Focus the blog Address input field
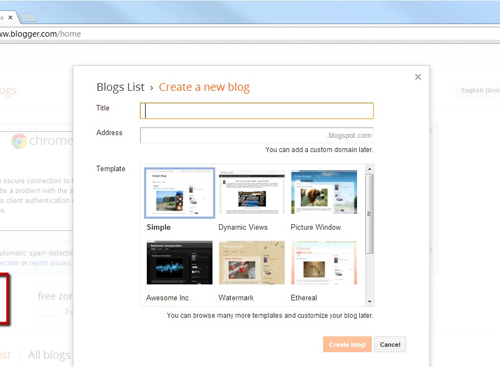 tap(257, 135)
